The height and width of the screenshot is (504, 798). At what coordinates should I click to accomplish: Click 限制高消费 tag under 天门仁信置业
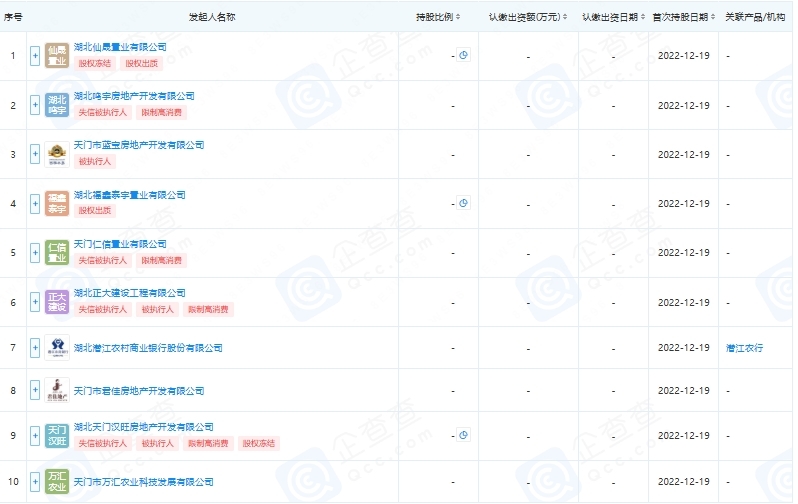[x=162, y=260]
